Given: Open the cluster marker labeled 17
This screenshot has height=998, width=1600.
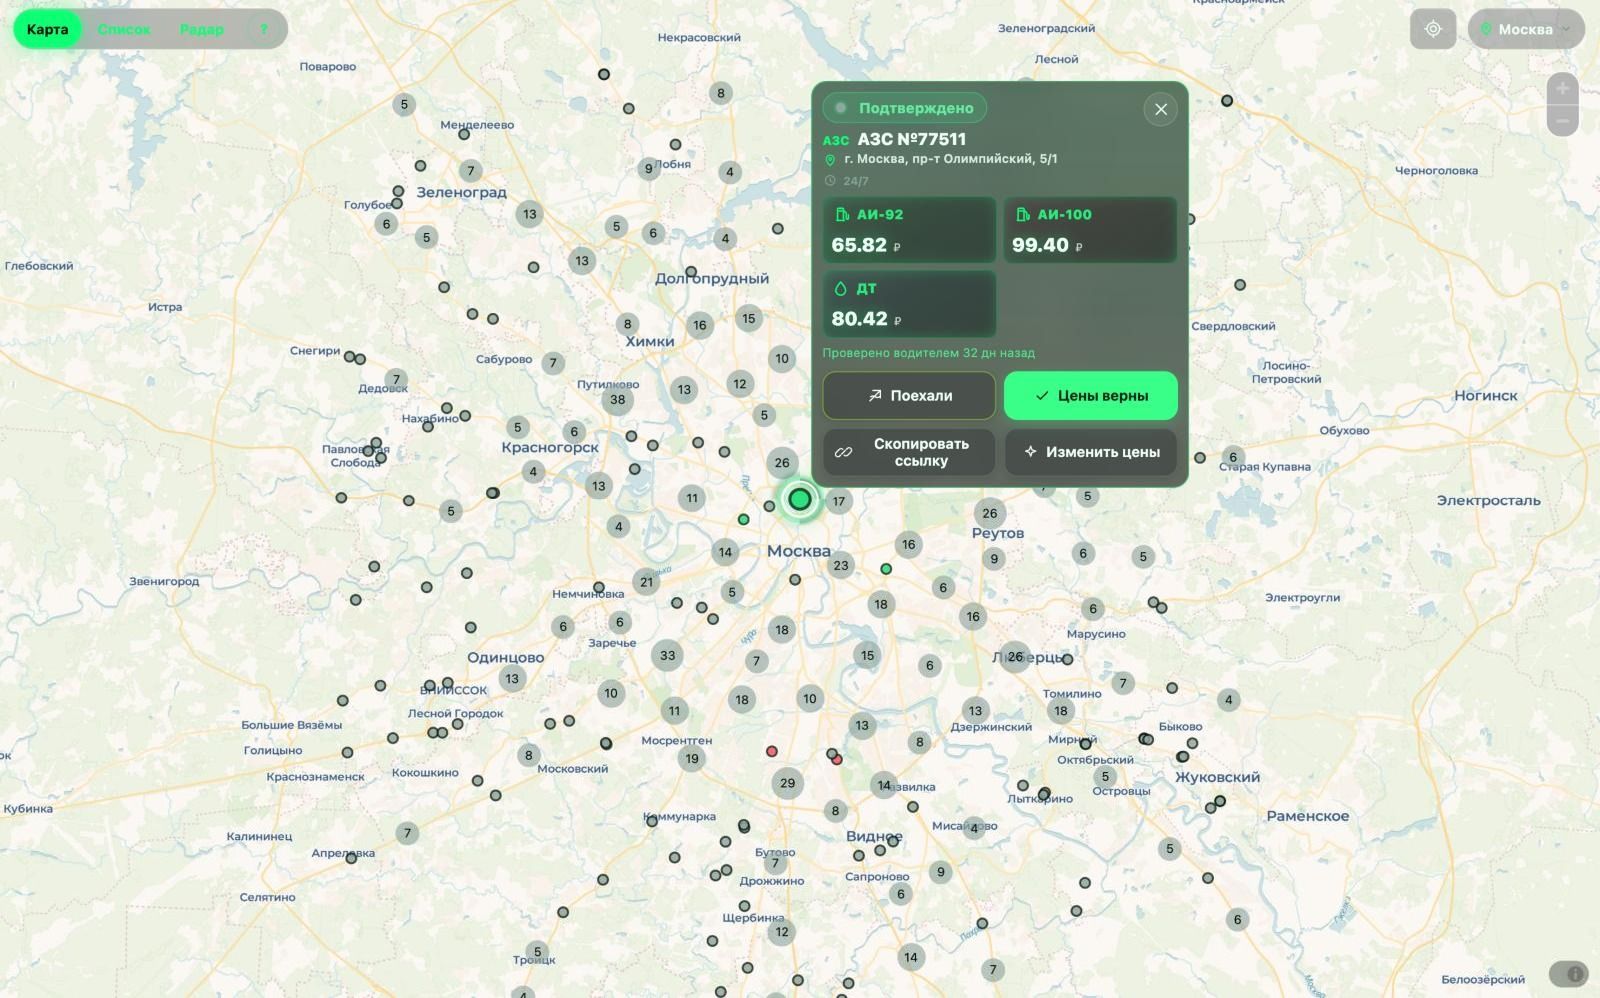Looking at the screenshot, I should pyautogui.click(x=839, y=502).
